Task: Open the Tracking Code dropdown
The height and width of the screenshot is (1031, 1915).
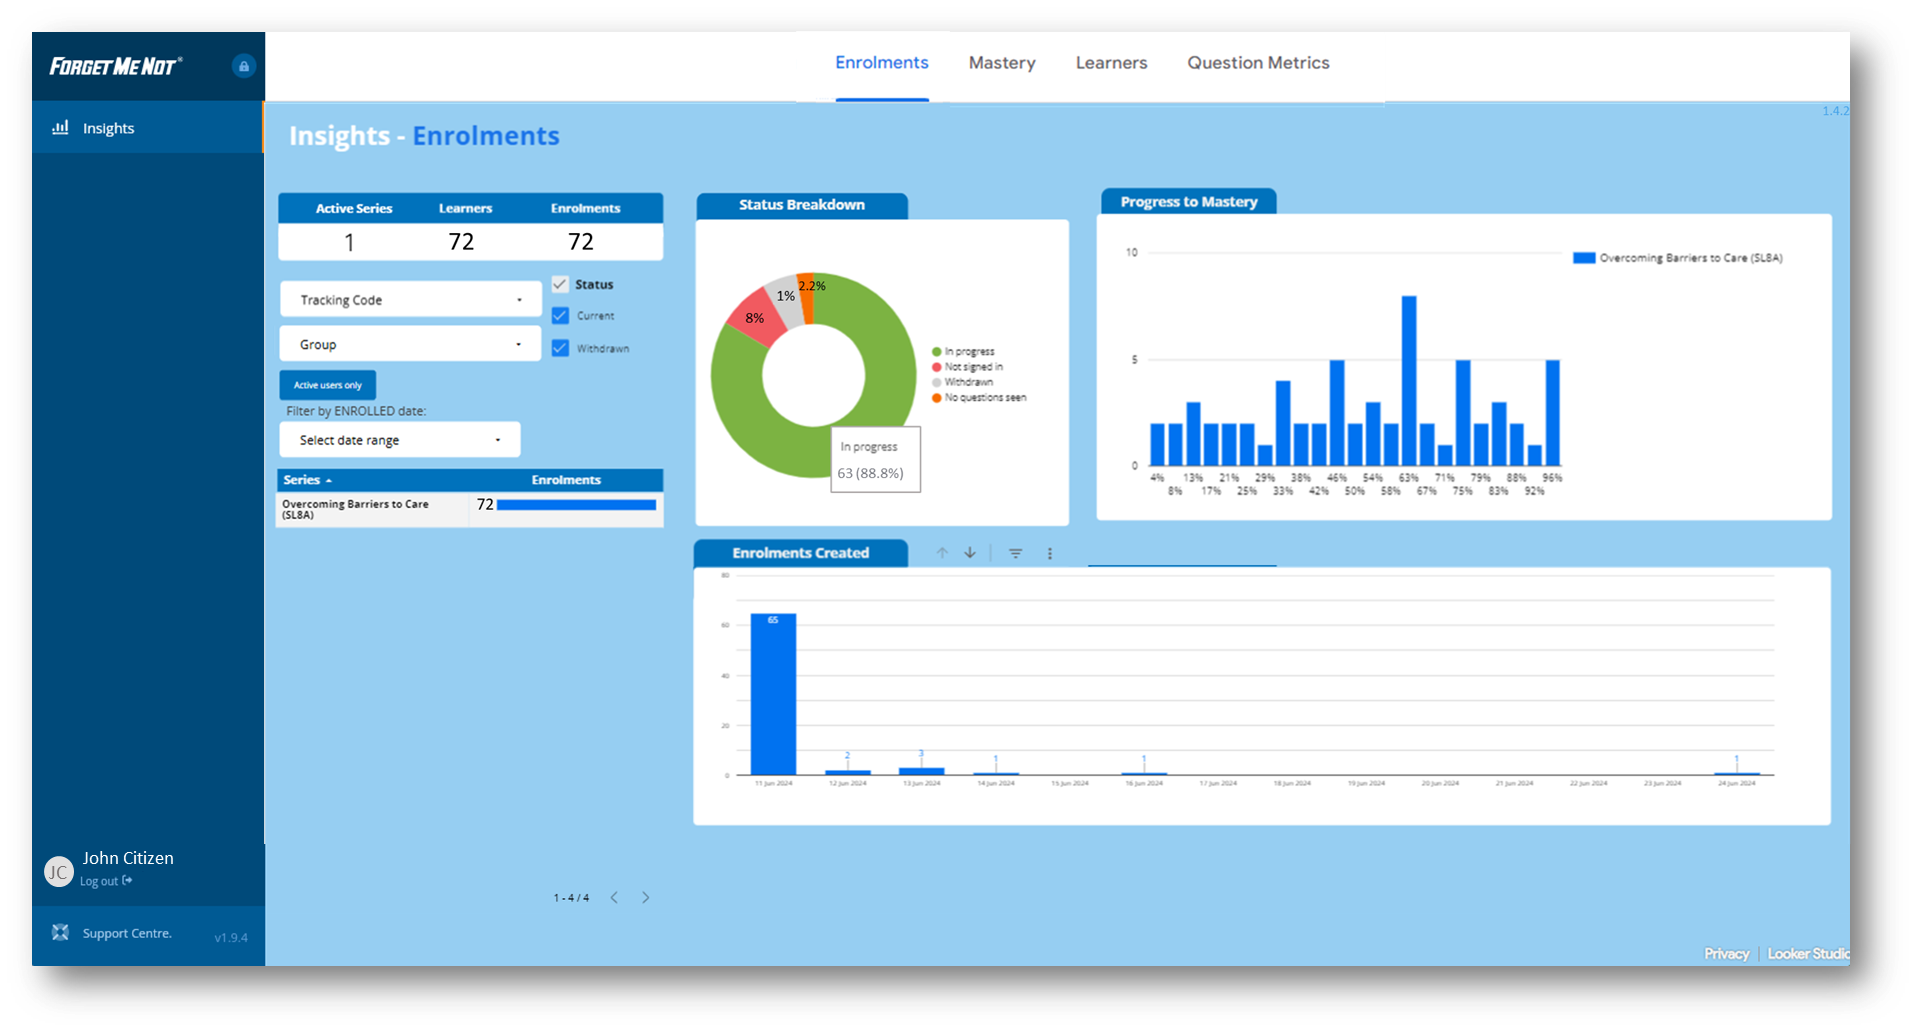Action: click(x=410, y=299)
